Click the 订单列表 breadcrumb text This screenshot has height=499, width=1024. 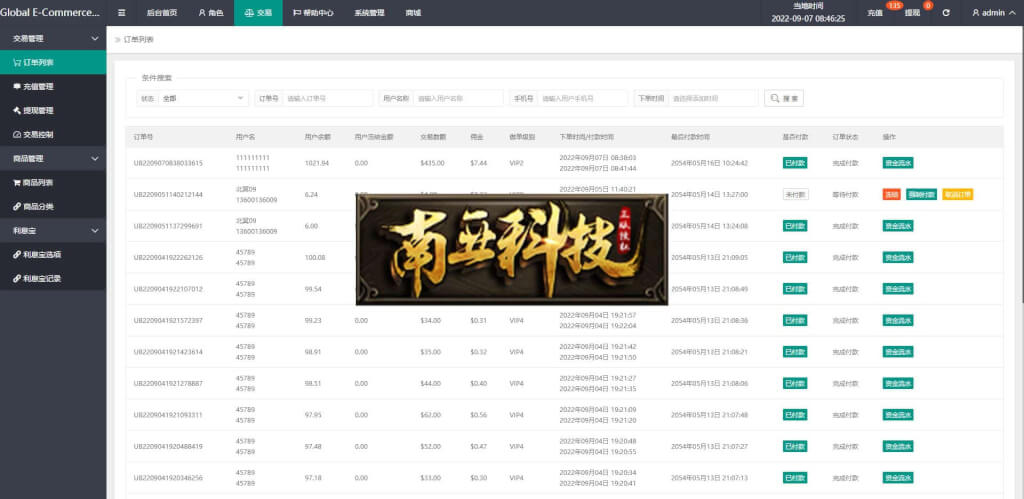click(138, 40)
